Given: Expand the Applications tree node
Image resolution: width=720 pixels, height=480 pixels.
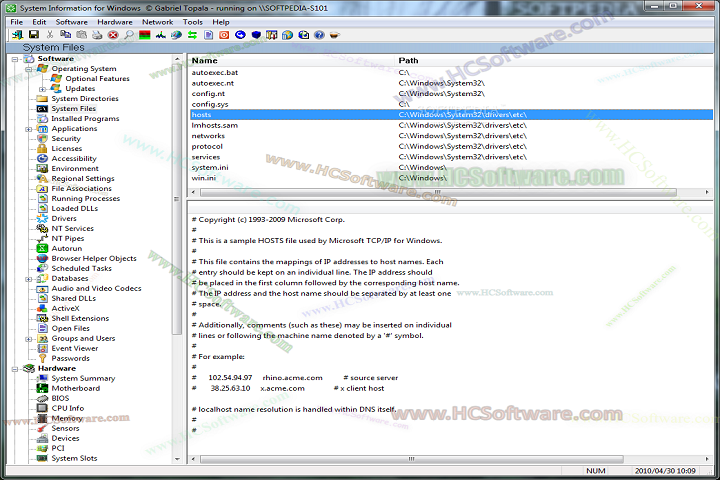Looking at the screenshot, I should tap(28, 129).
